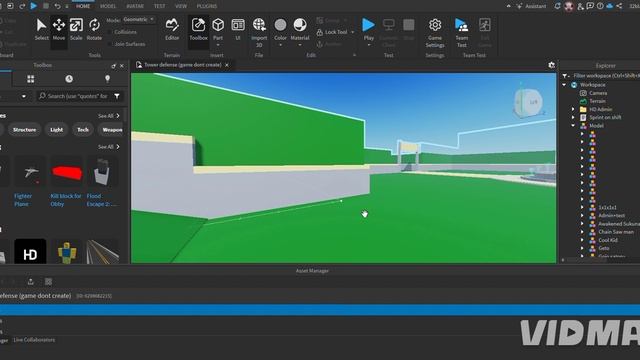Viewport: 640px width, 360px height.
Task: Open the Assistant panel
Action: tap(531, 6)
